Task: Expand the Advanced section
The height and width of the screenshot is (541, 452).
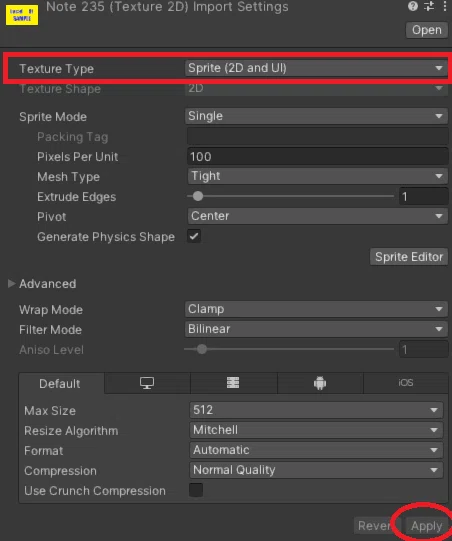Action: tap(11, 284)
